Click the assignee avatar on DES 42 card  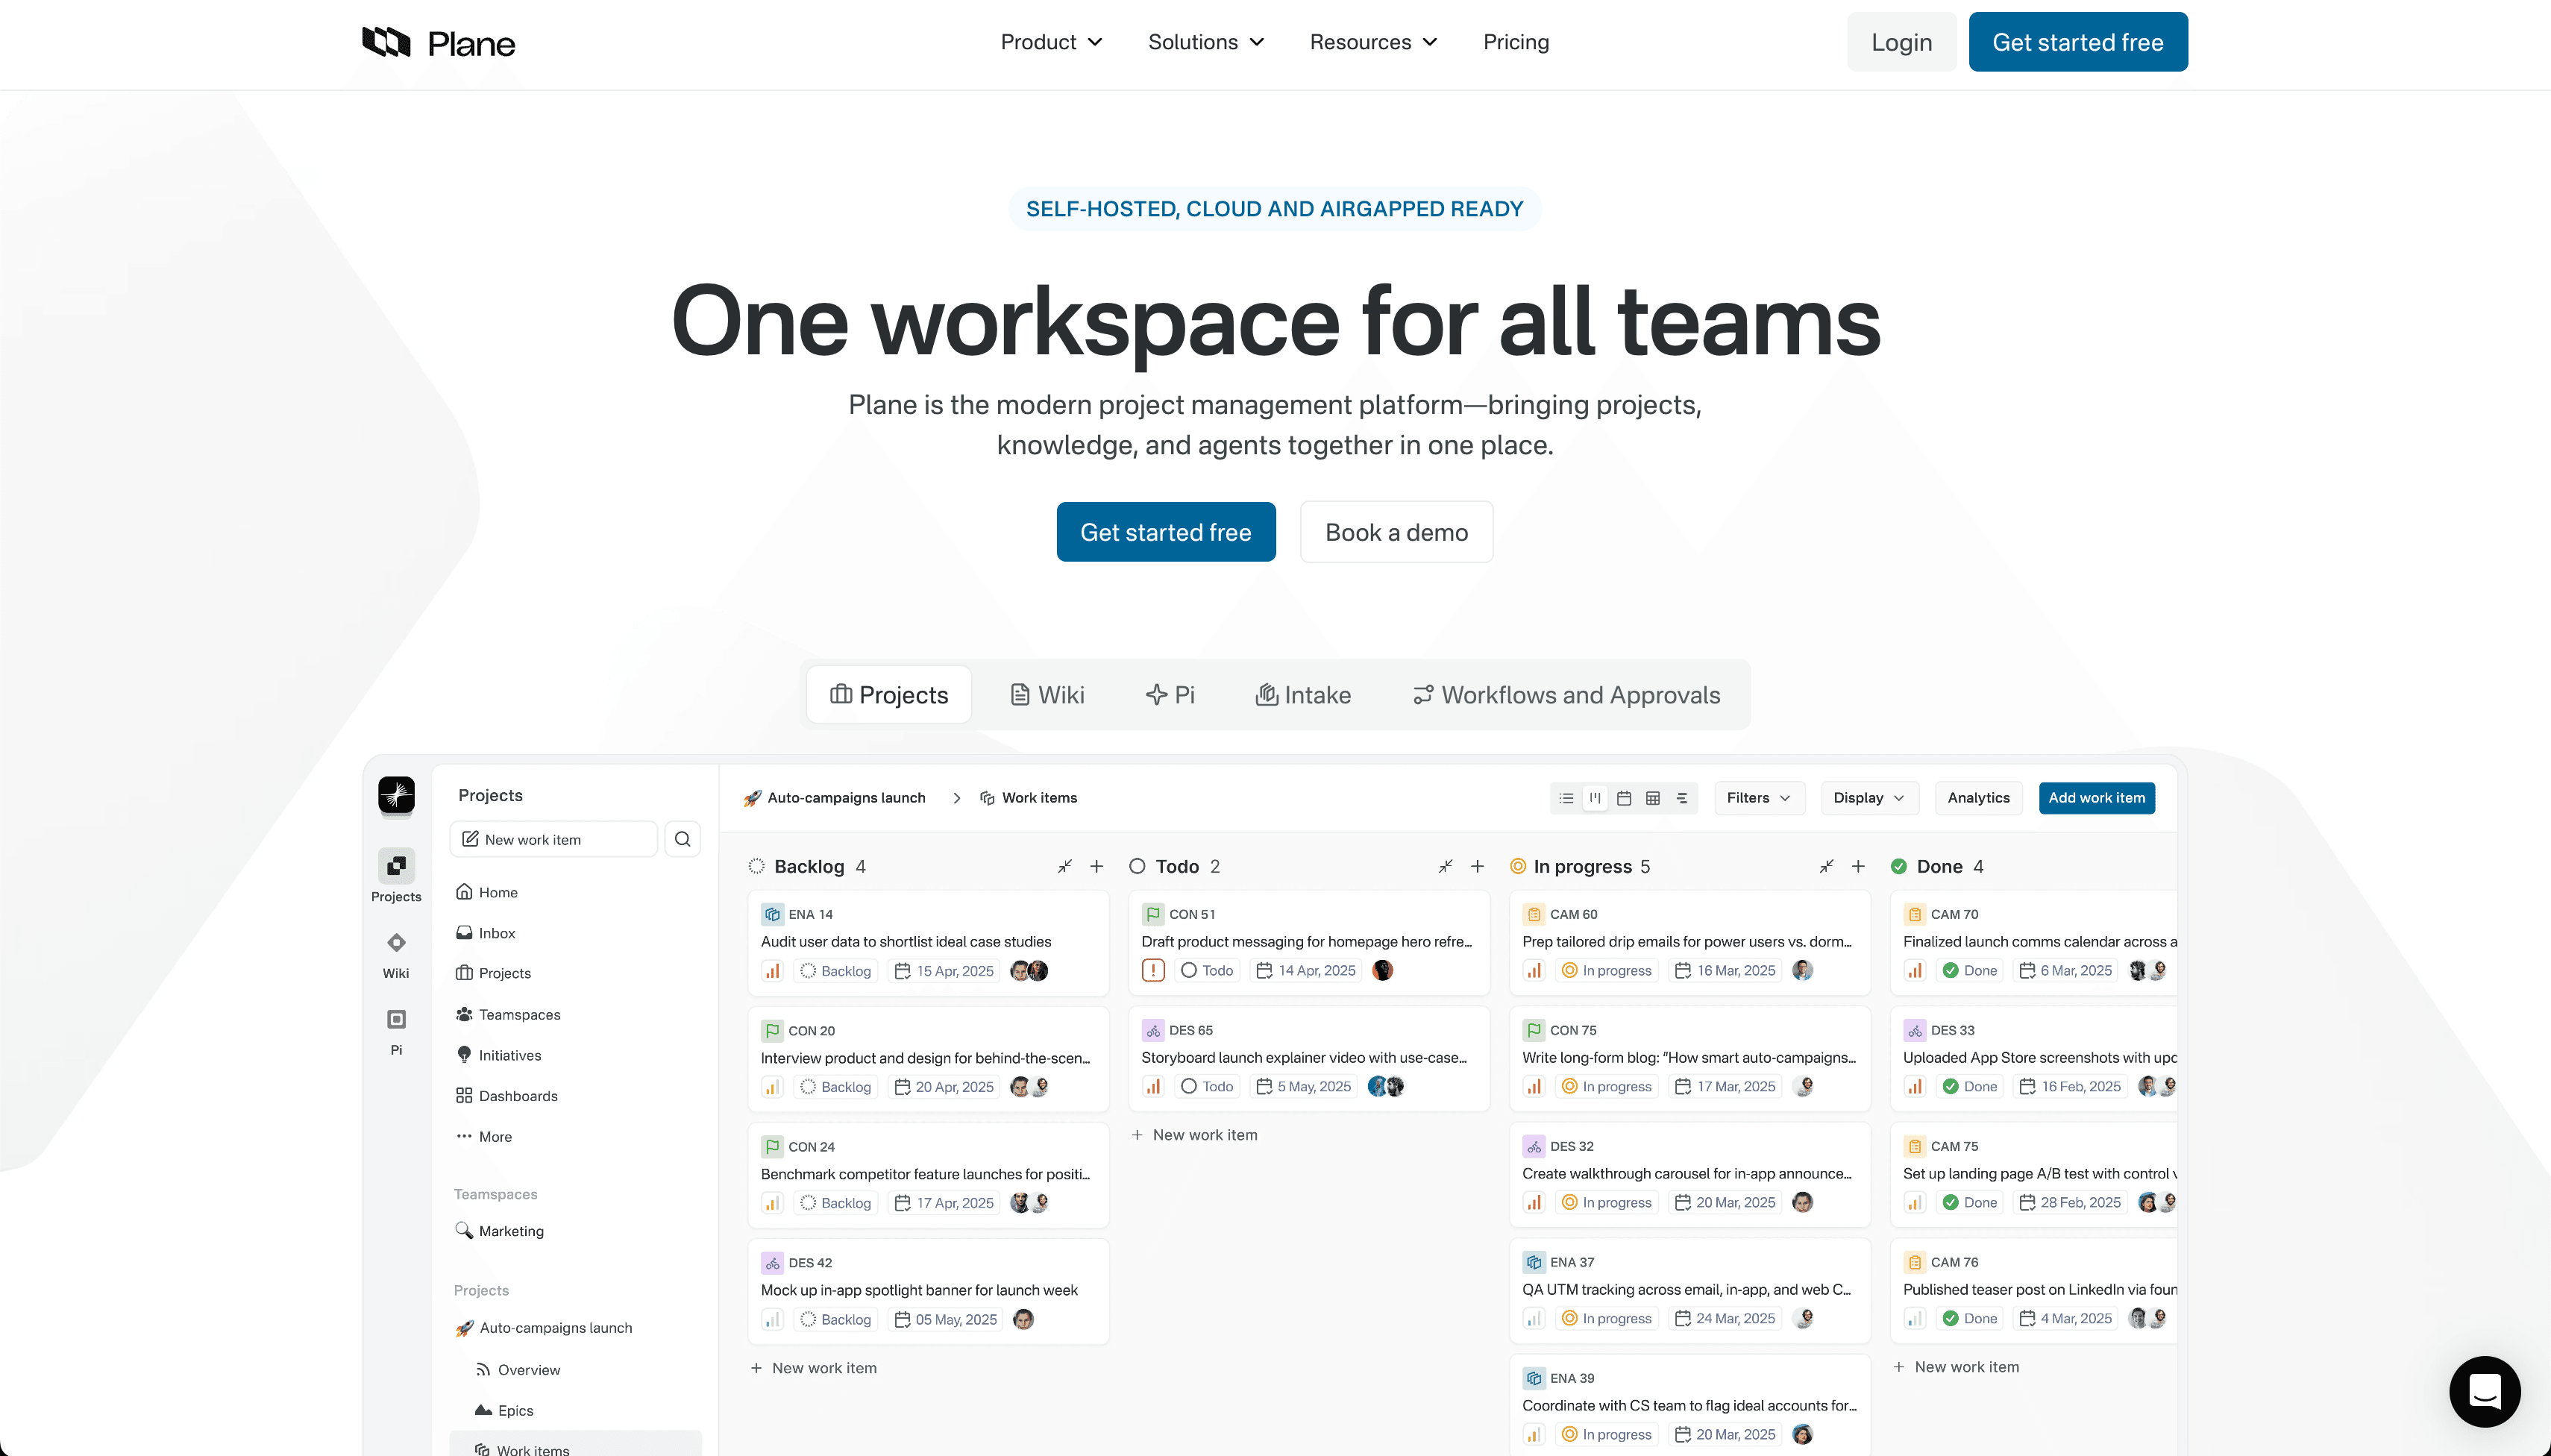click(x=1023, y=1319)
